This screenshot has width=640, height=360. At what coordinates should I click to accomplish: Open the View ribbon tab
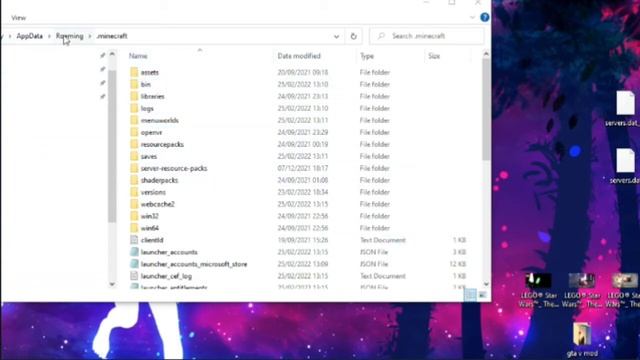click(19, 18)
